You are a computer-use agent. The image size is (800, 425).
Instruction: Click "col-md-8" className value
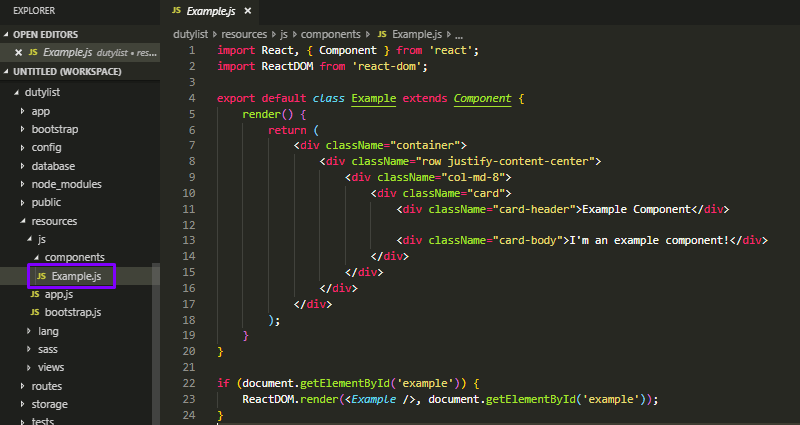pos(473,178)
